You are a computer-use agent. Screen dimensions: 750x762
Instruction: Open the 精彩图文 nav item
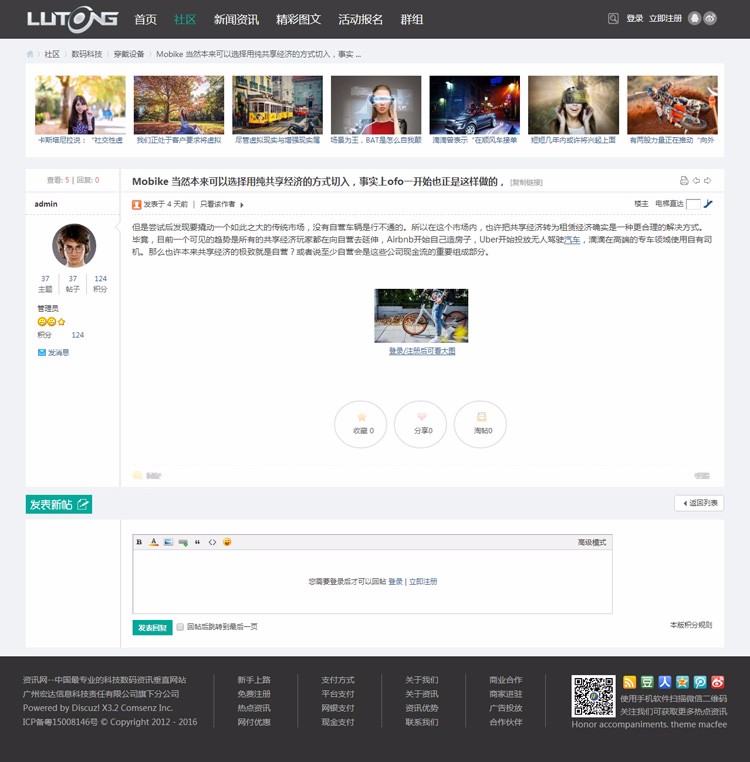(298, 19)
